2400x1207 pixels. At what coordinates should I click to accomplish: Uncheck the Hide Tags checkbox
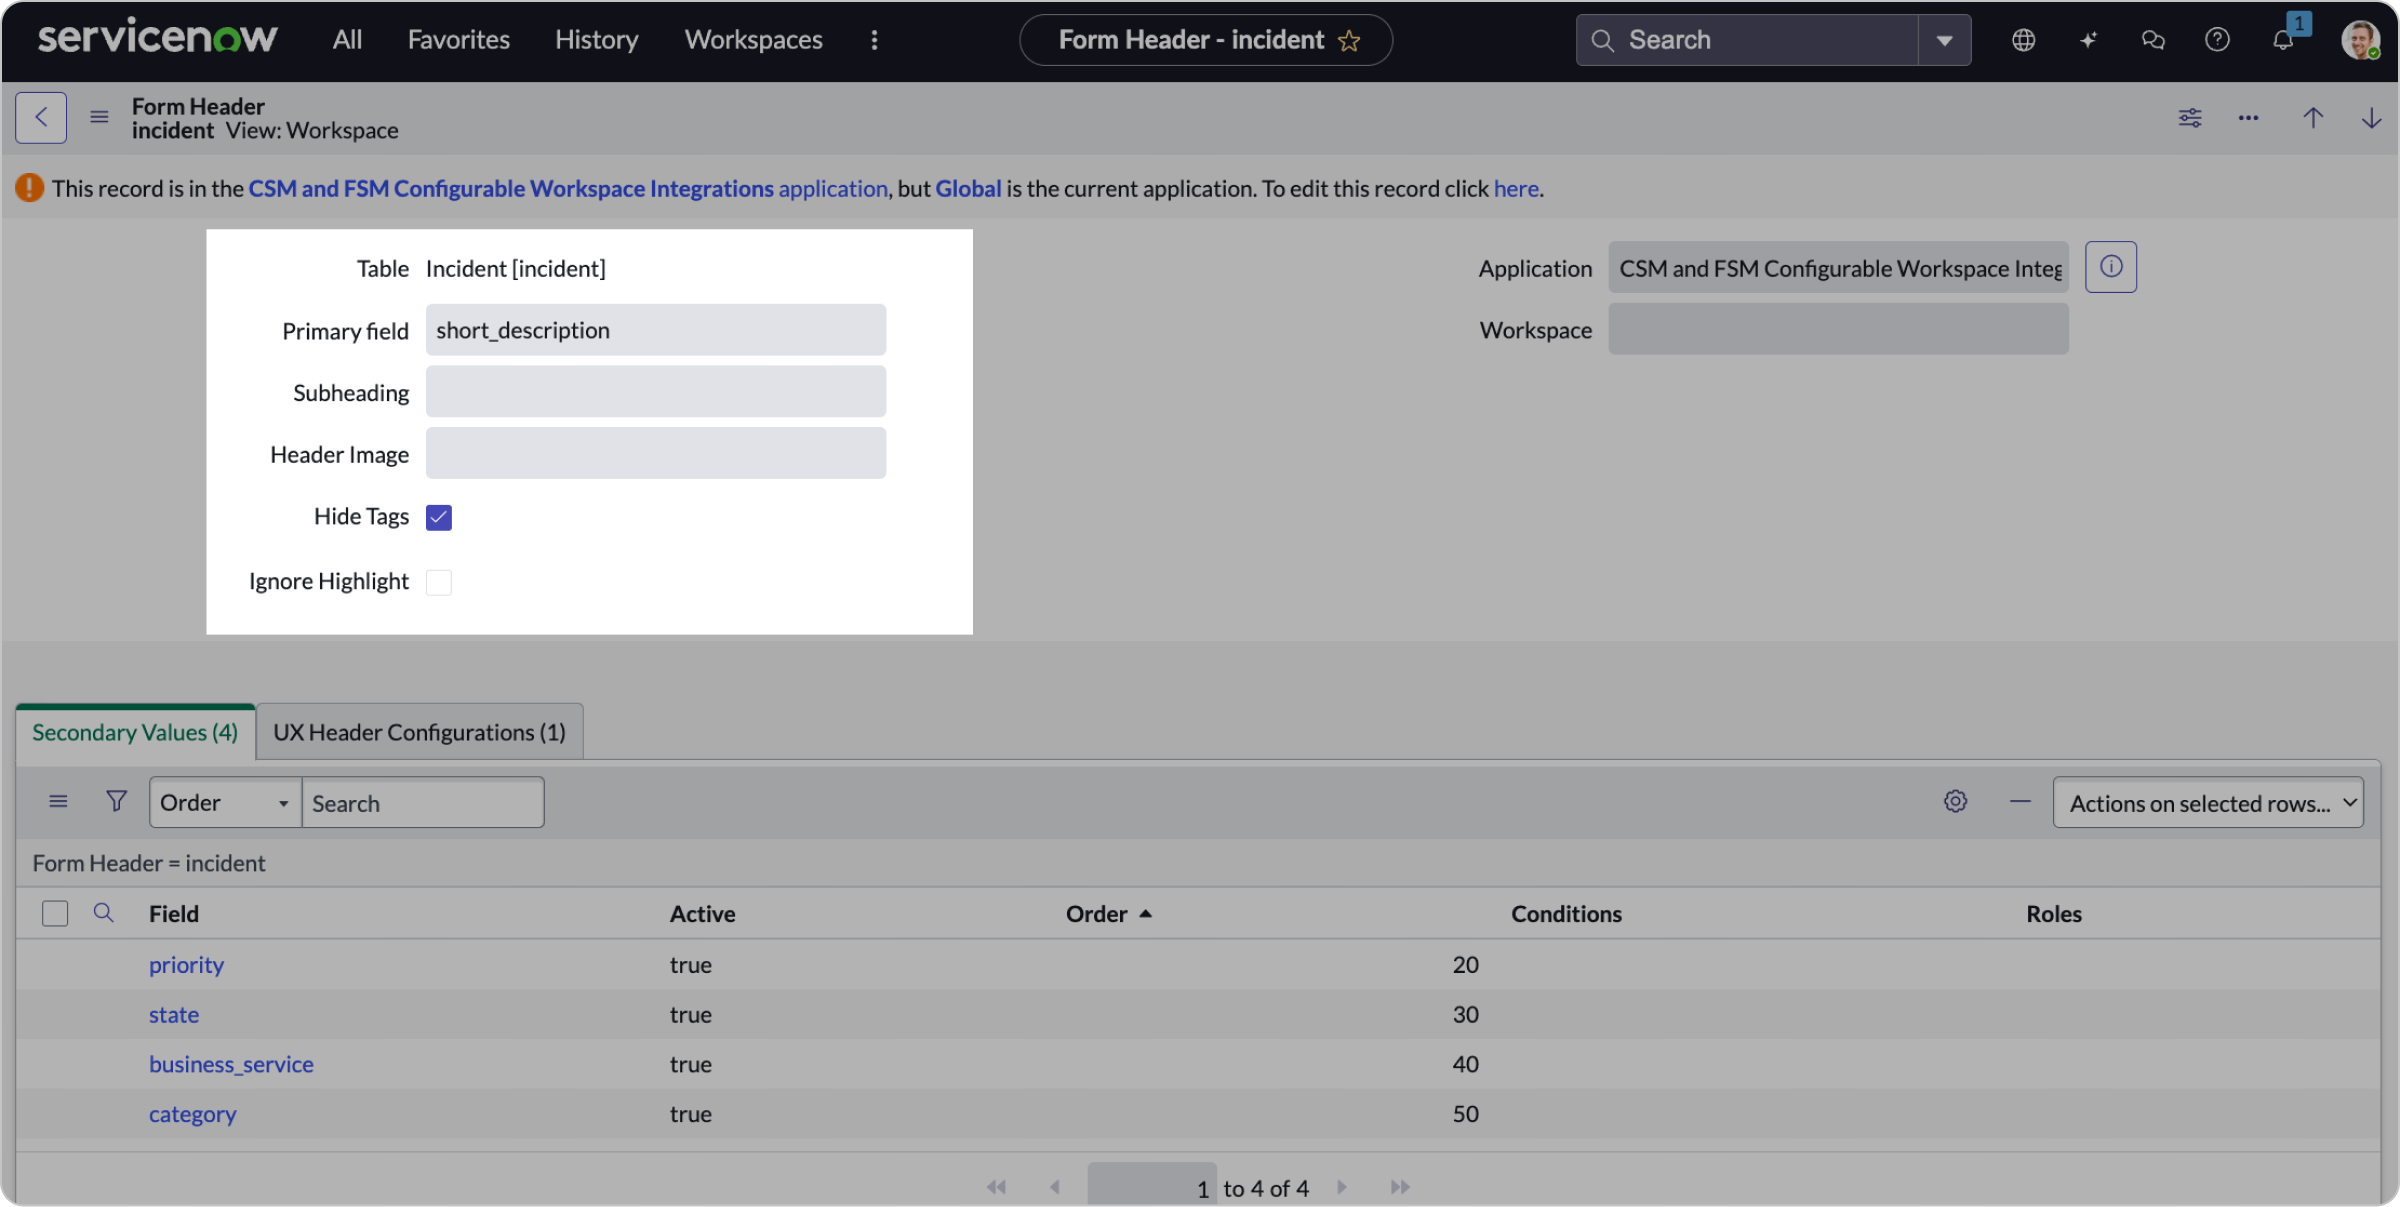point(438,517)
